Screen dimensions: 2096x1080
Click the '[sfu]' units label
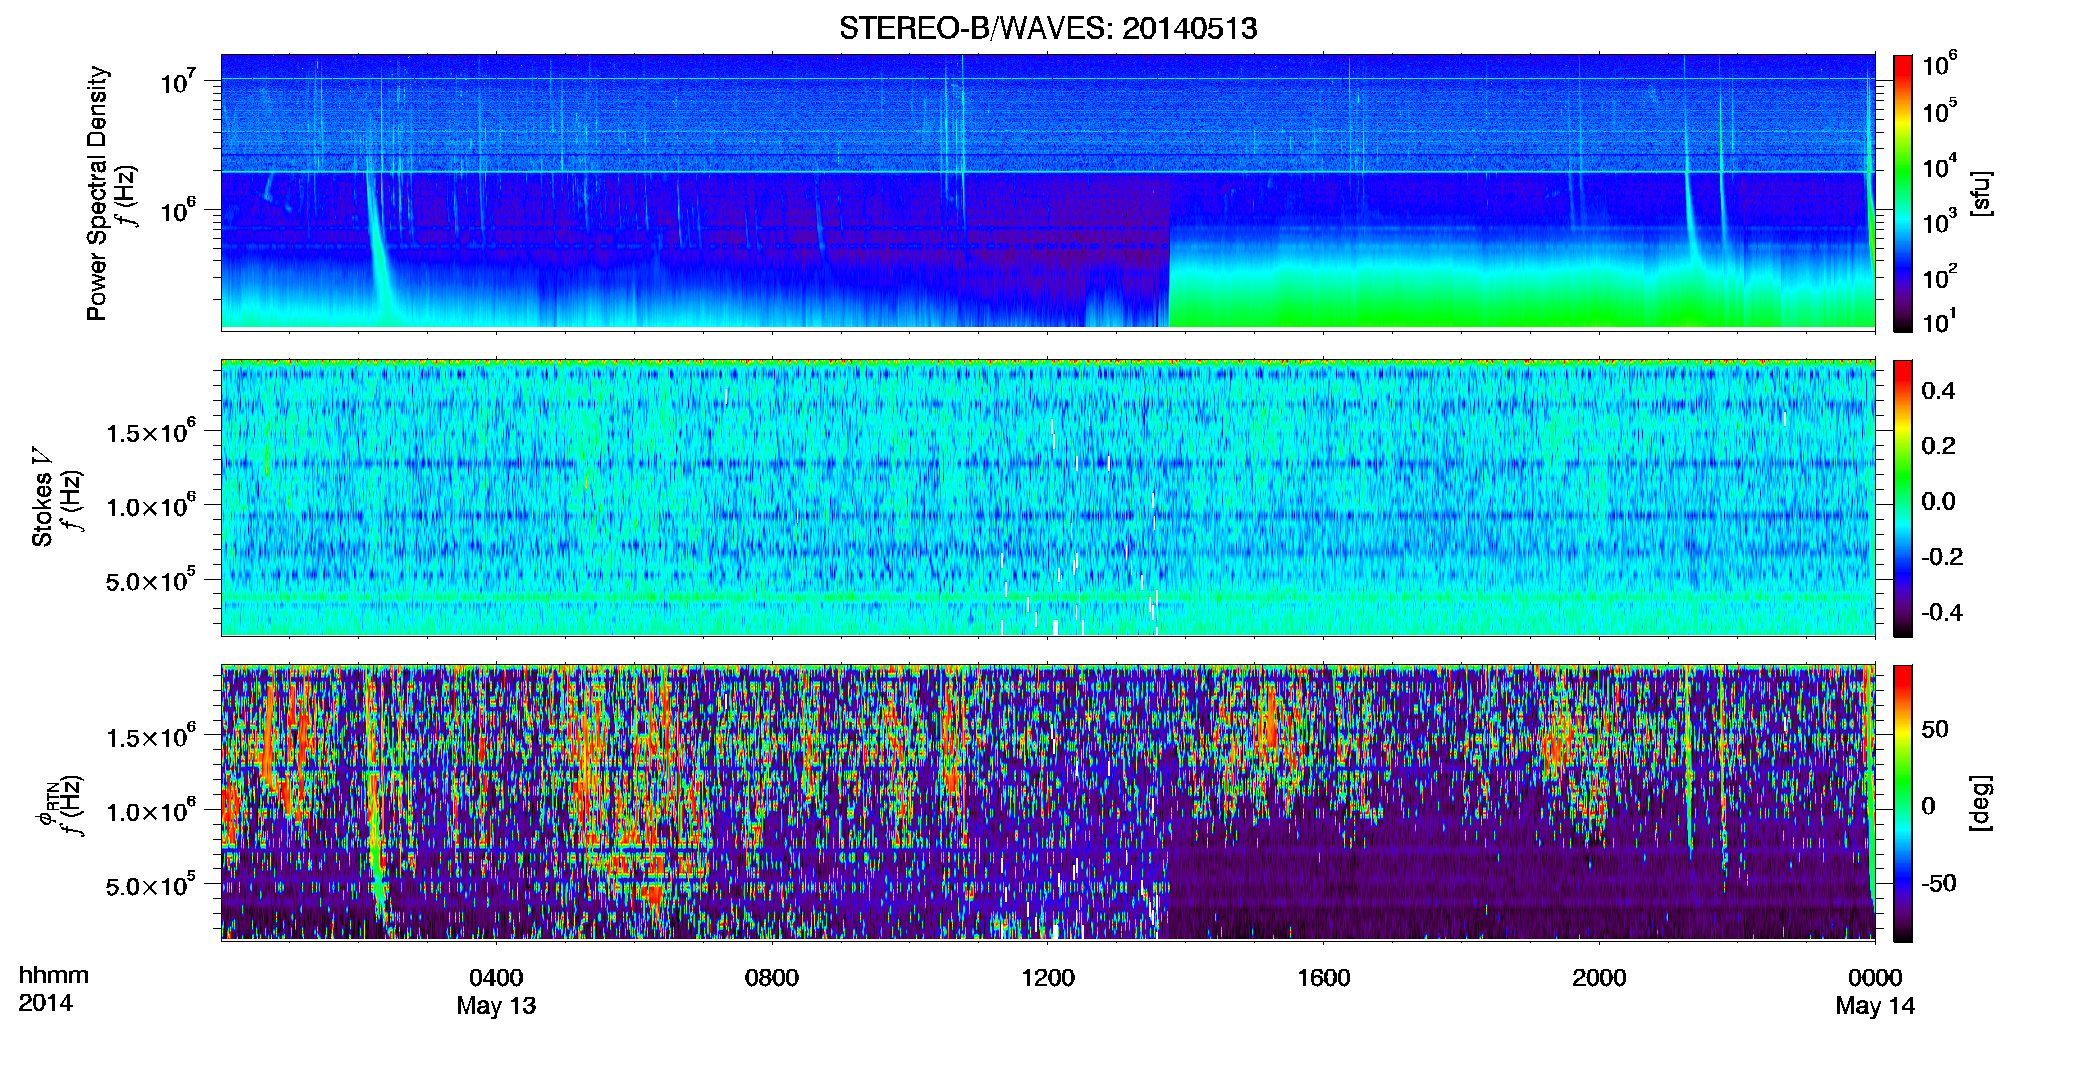(x=1981, y=193)
